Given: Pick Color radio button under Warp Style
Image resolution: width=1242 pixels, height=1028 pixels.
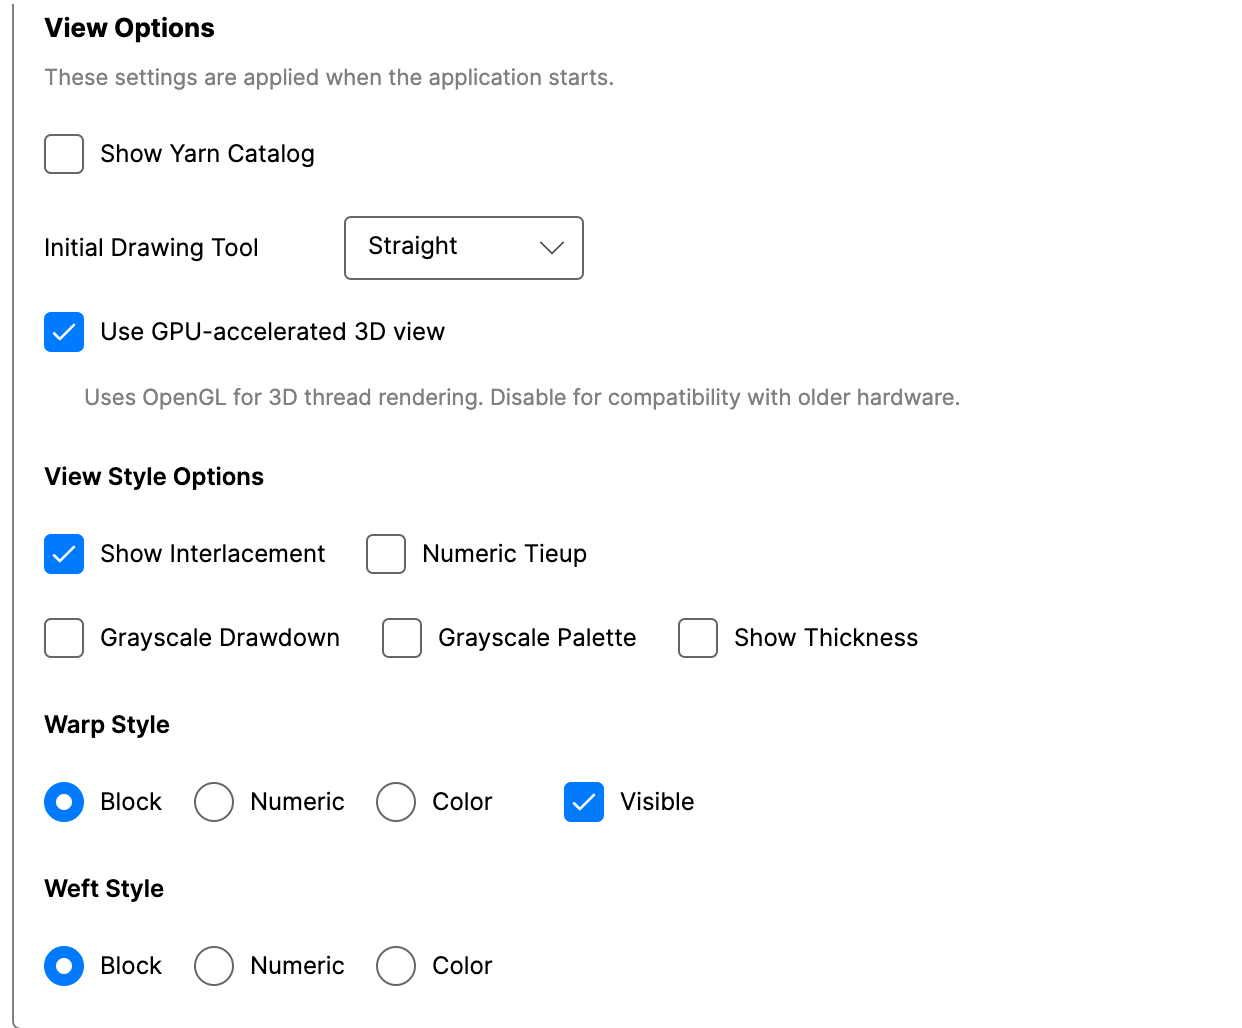Looking at the screenshot, I should pos(396,802).
